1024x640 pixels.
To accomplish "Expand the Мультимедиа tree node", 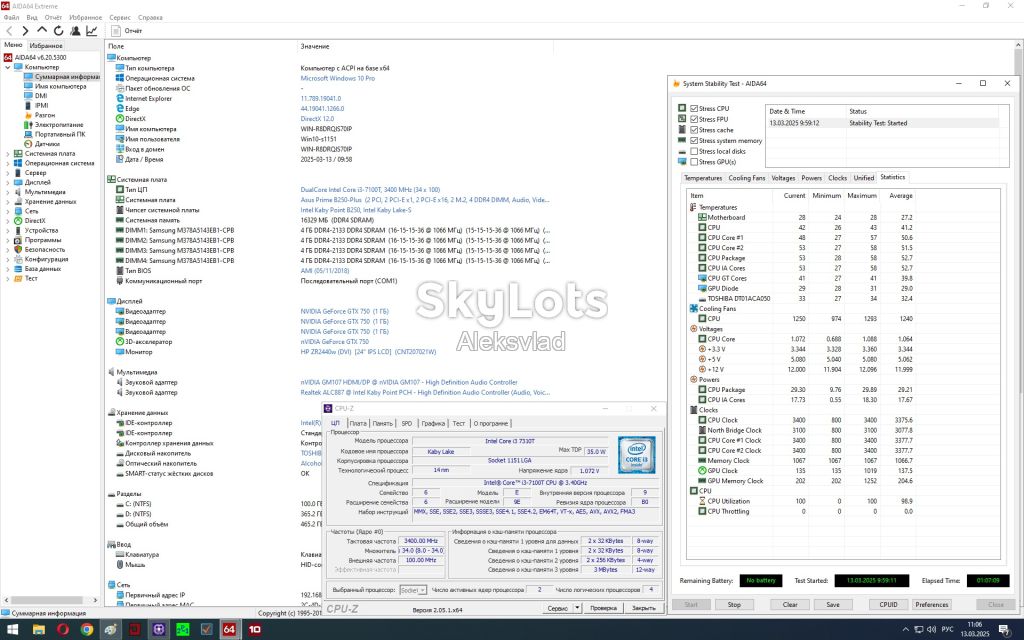I will pyautogui.click(x=8, y=192).
